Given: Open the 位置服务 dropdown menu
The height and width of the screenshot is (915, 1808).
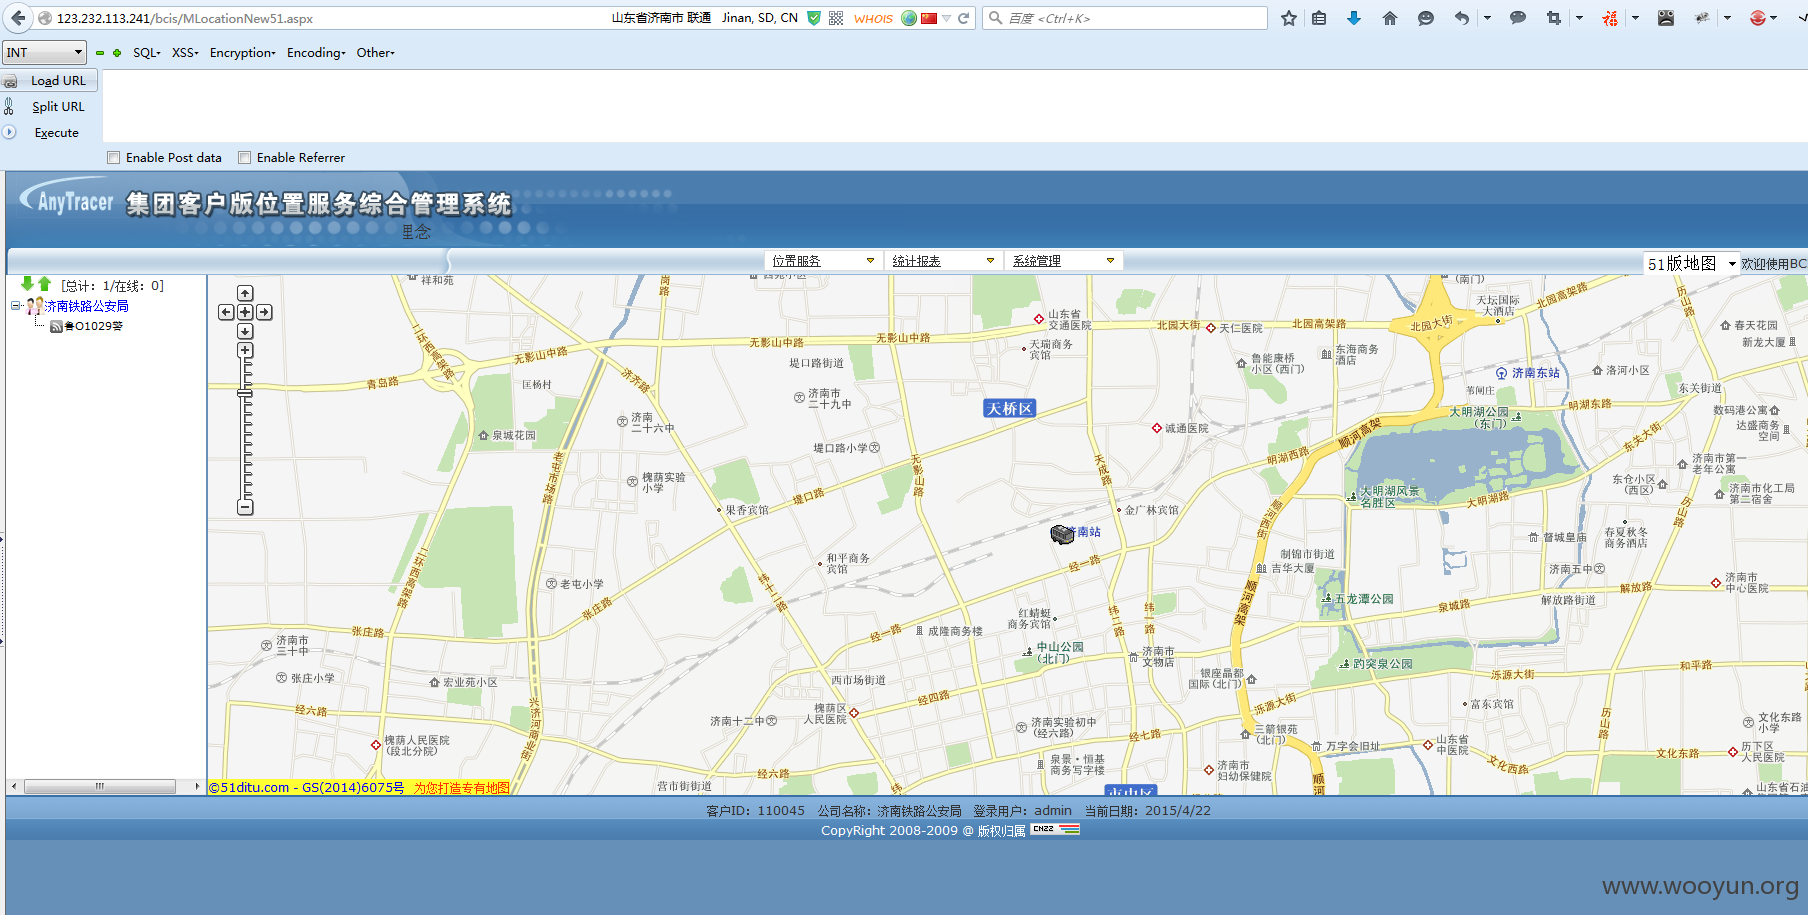Looking at the screenshot, I should (823, 261).
